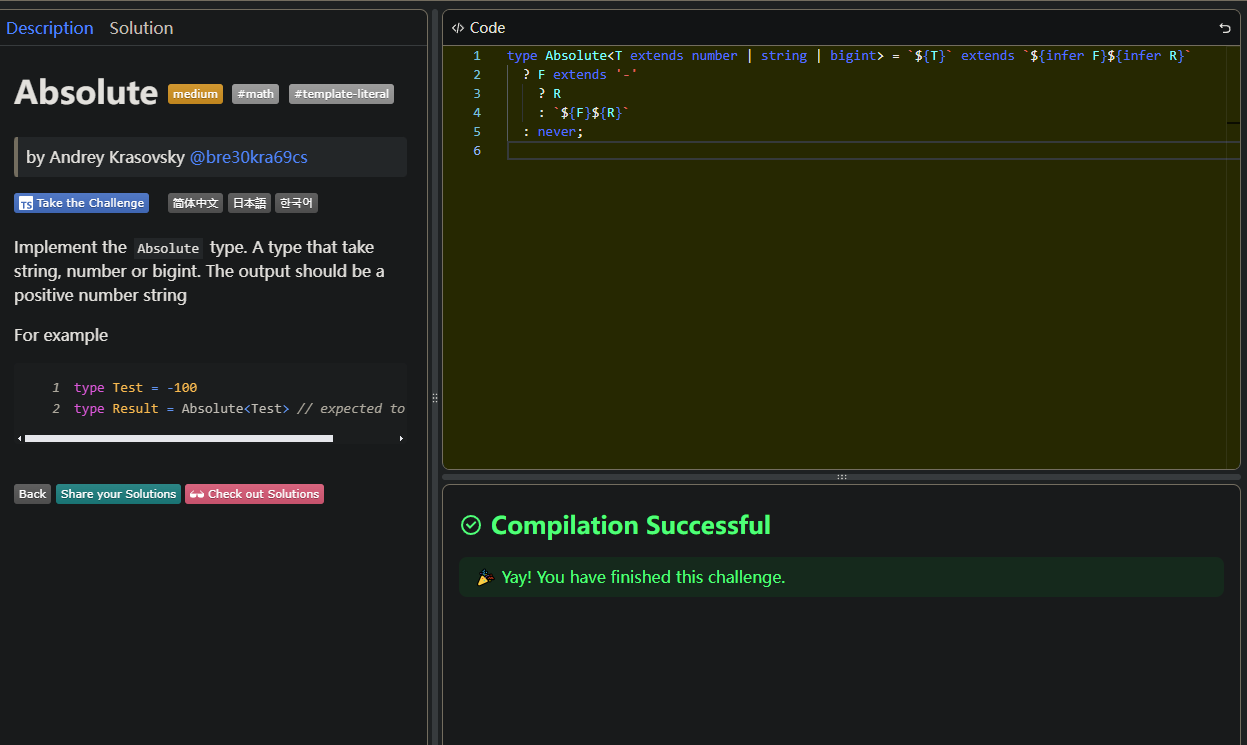Click the 'Yay! You have finished this challenge.' message
The image size is (1247, 745).
(x=643, y=577)
